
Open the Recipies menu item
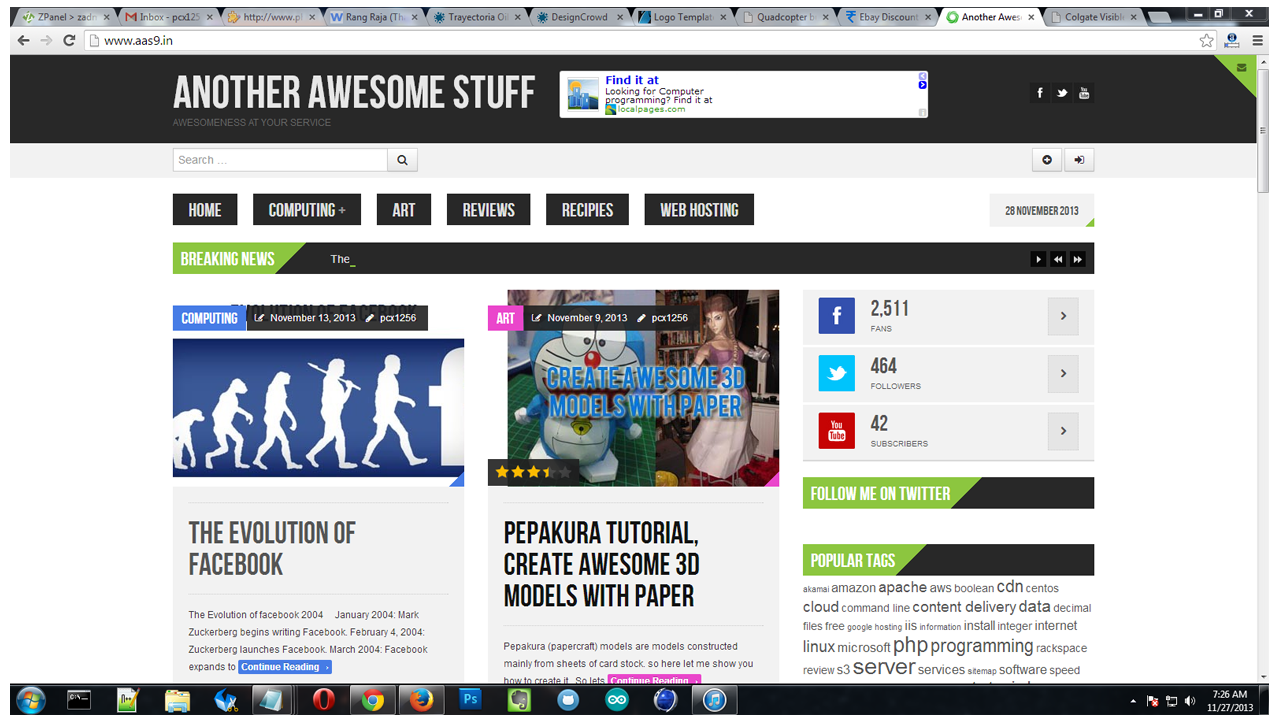587,210
